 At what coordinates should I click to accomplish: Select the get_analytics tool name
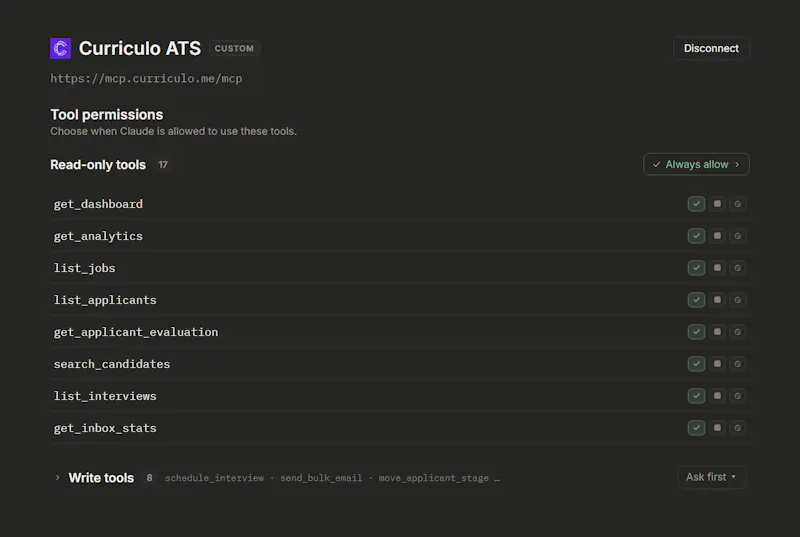coord(98,236)
